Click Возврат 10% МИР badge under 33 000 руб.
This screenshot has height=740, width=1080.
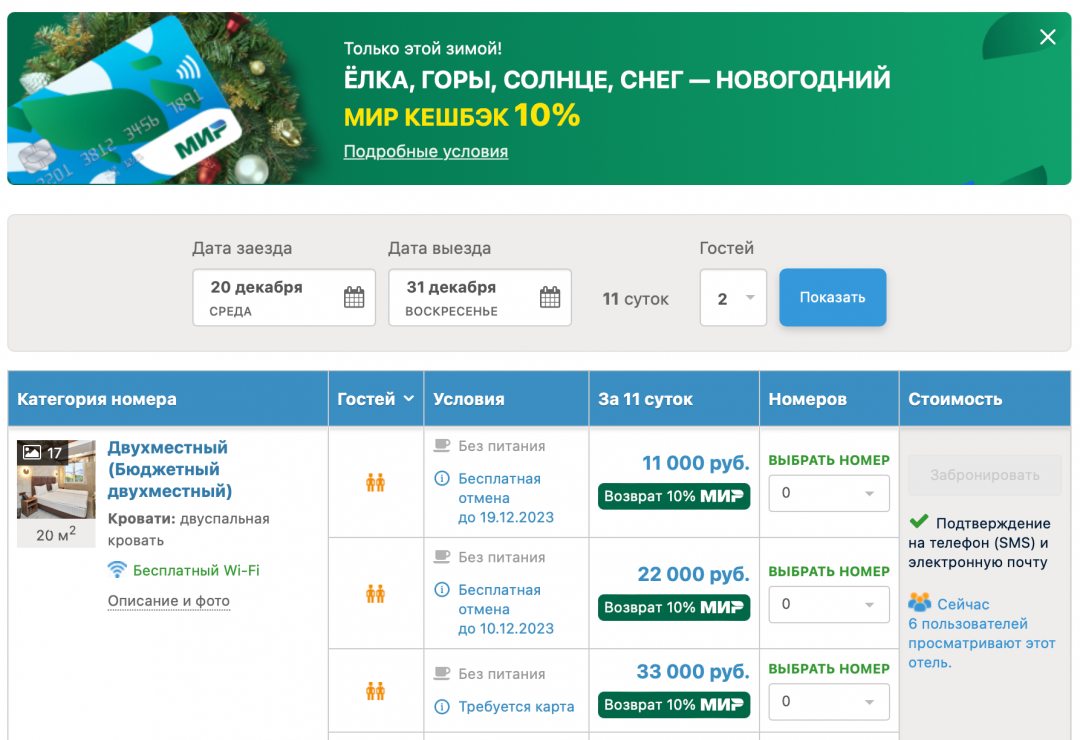point(674,705)
